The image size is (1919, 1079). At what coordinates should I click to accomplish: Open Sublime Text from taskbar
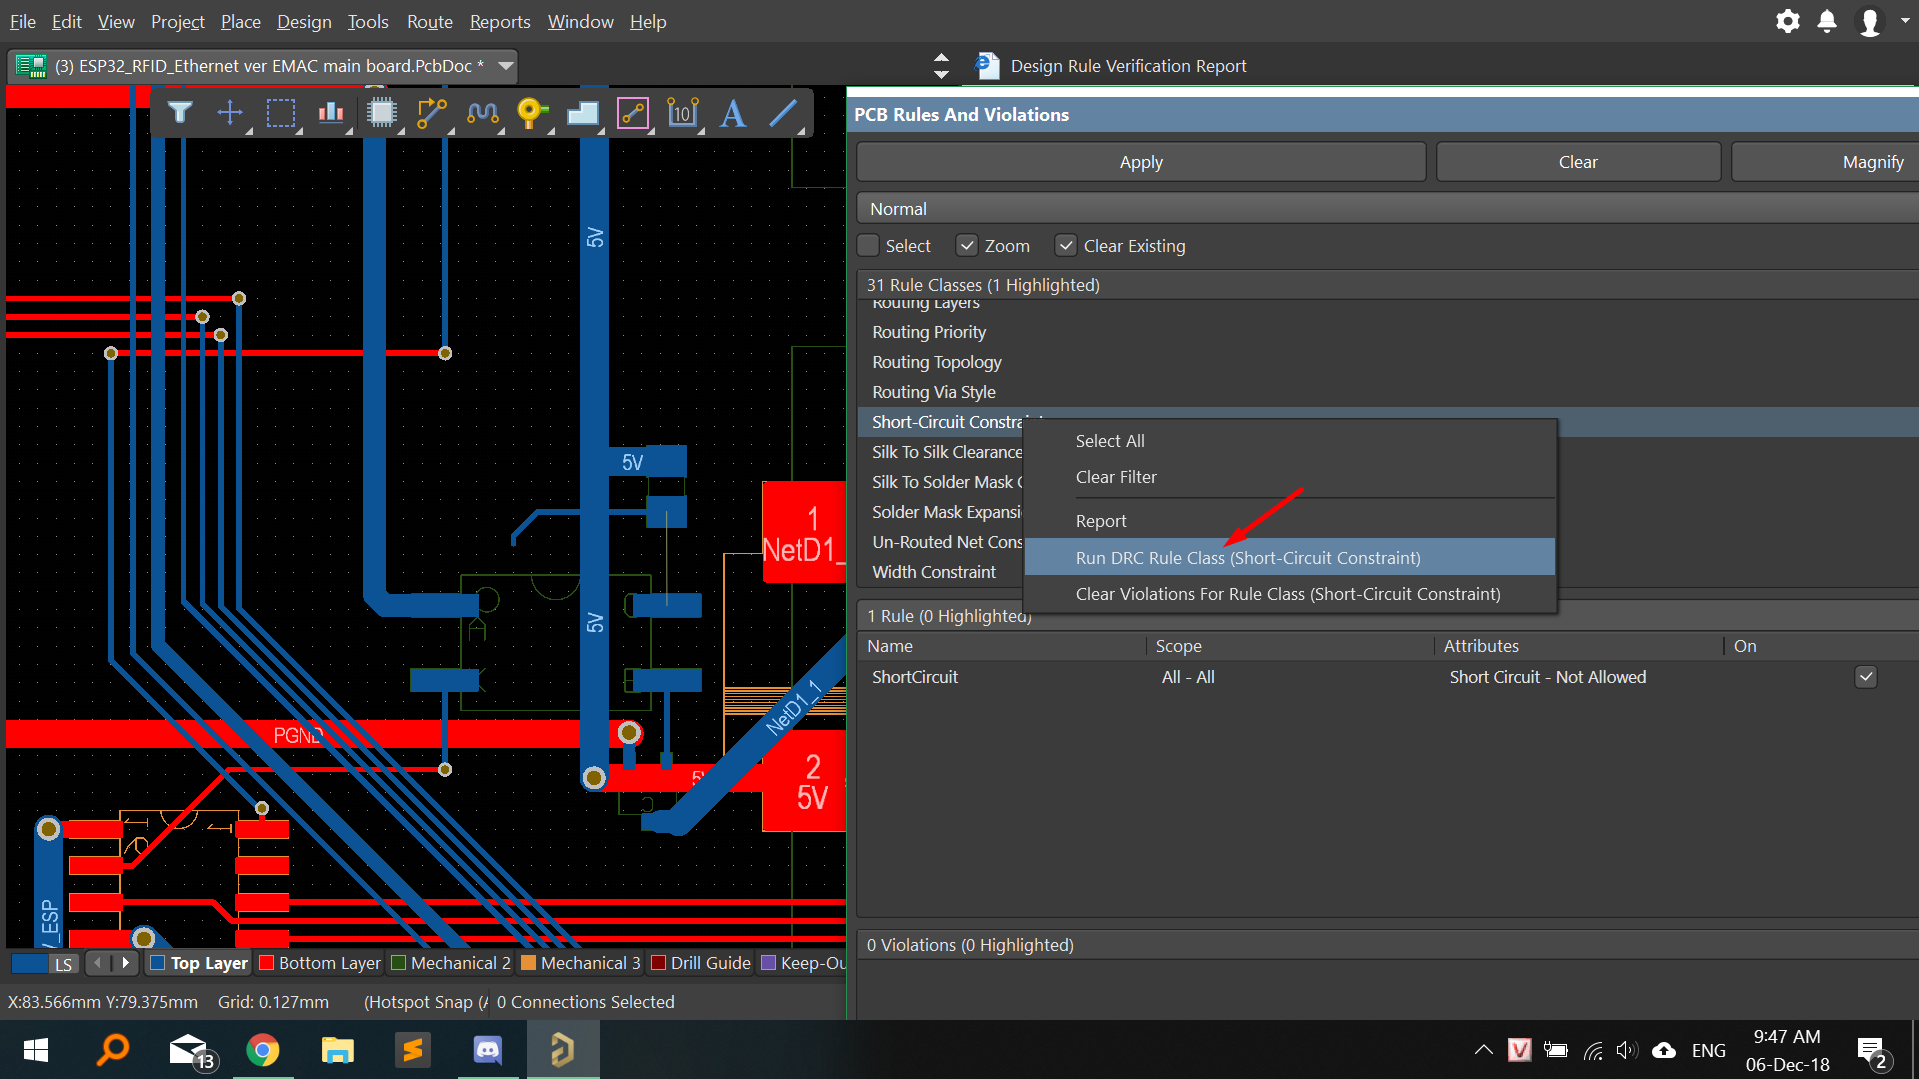click(x=412, y=1050)
